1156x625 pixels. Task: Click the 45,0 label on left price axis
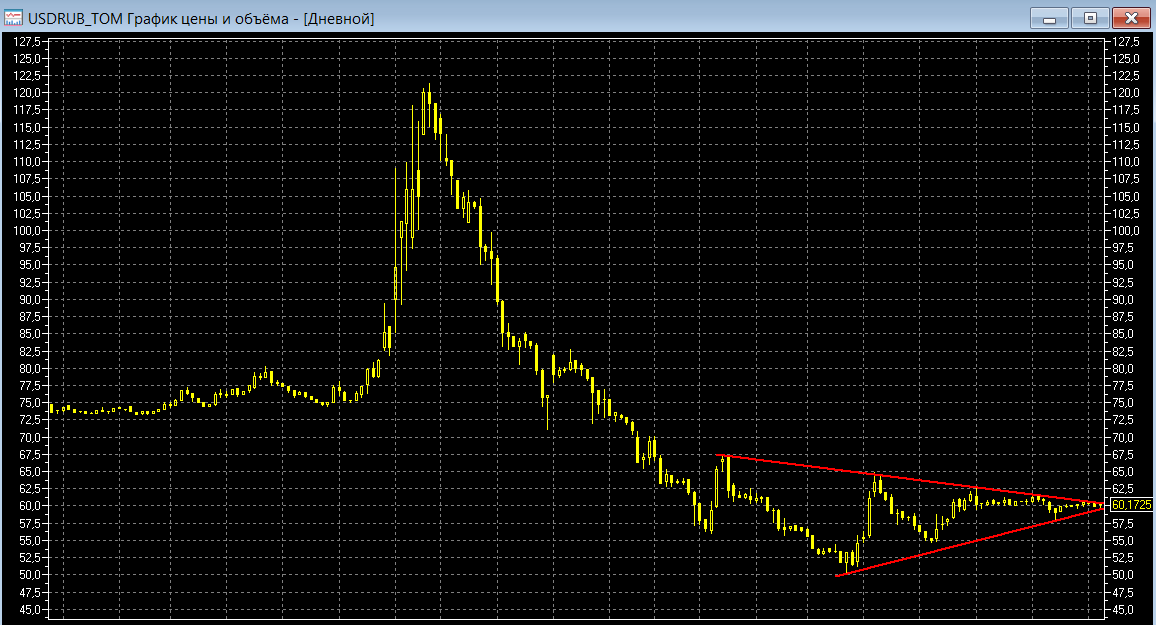30,610
